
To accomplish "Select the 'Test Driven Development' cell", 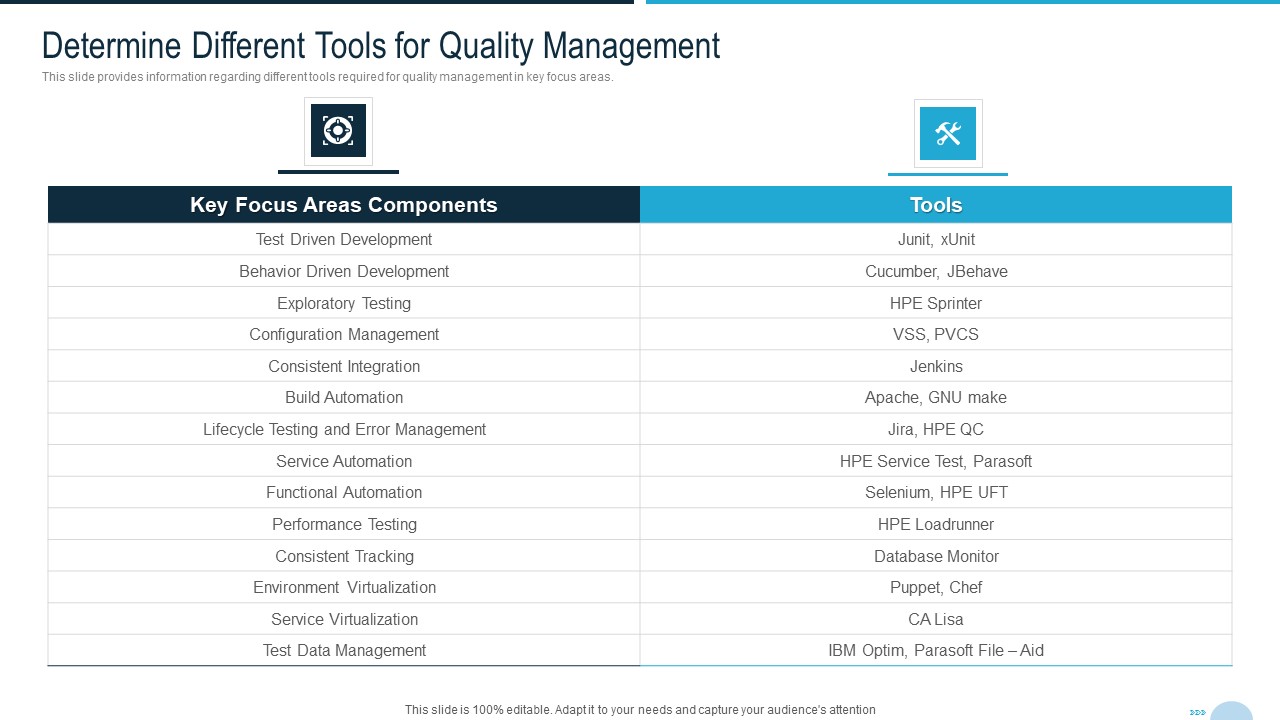I will [344, 239].
